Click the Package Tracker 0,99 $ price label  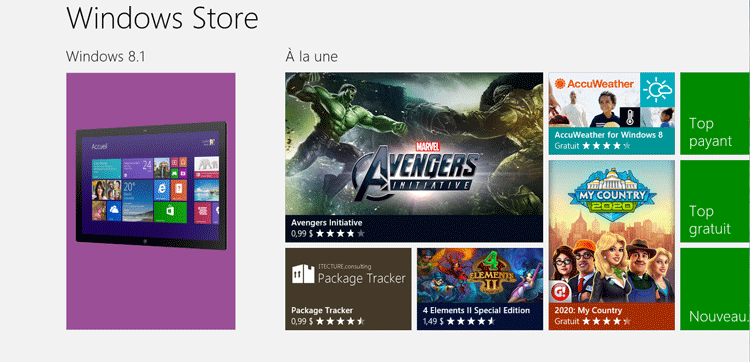tap(302, 321)
